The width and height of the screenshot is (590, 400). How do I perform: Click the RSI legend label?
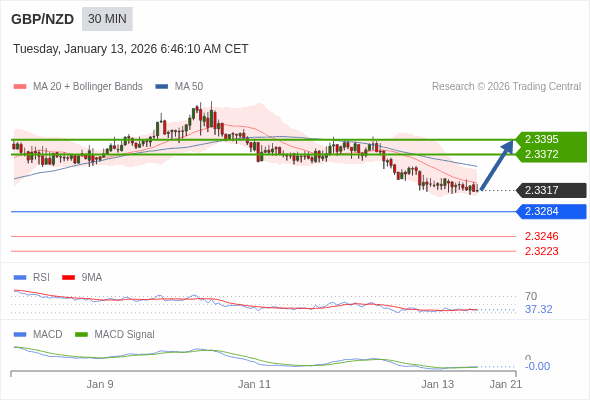tap(41, 278)
